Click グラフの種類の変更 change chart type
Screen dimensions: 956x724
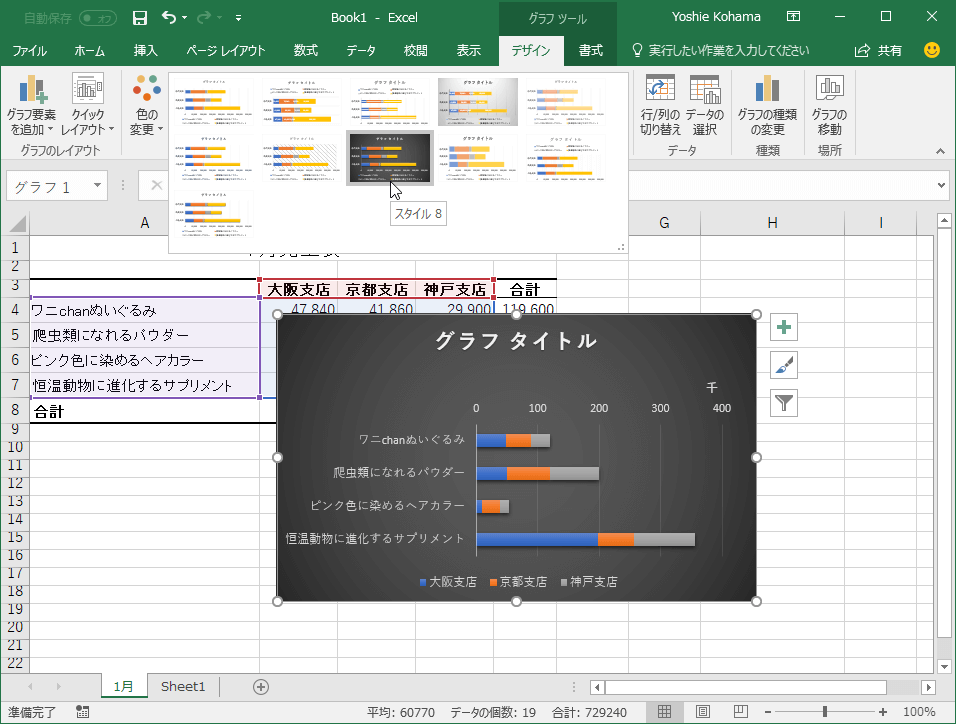click(767, 106)
